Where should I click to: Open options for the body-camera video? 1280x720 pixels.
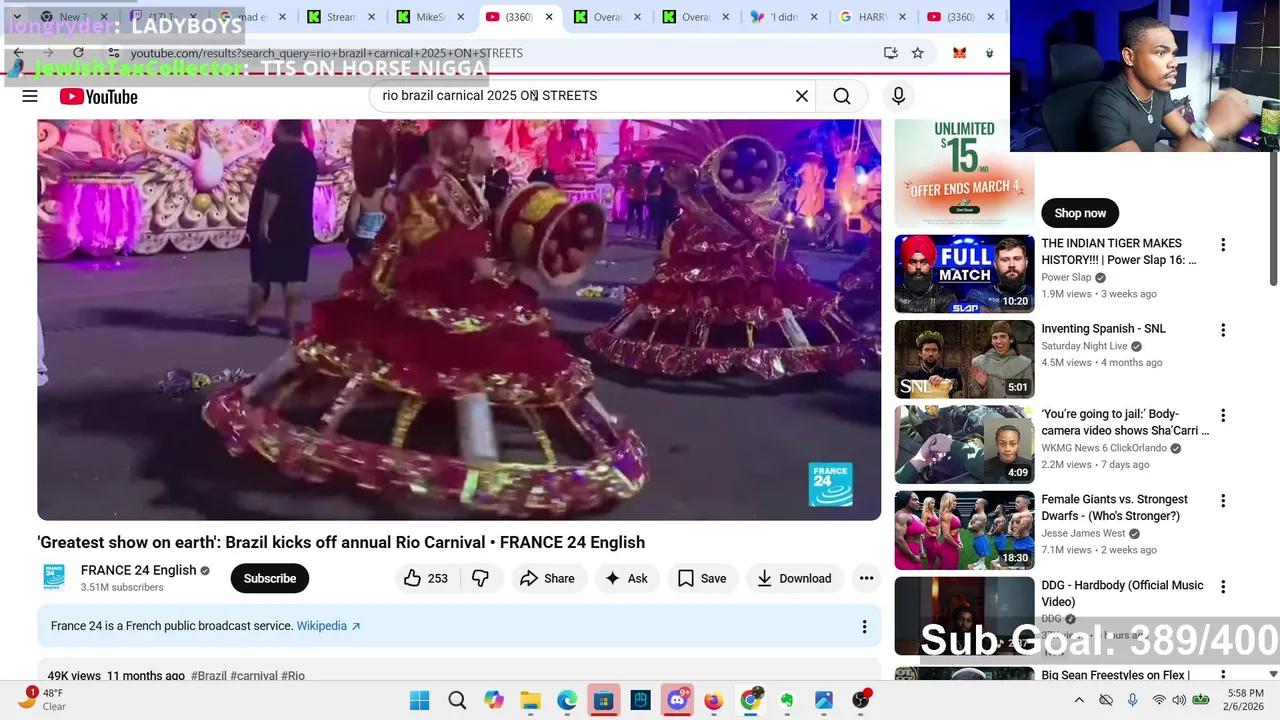[x=1222, y=415]
